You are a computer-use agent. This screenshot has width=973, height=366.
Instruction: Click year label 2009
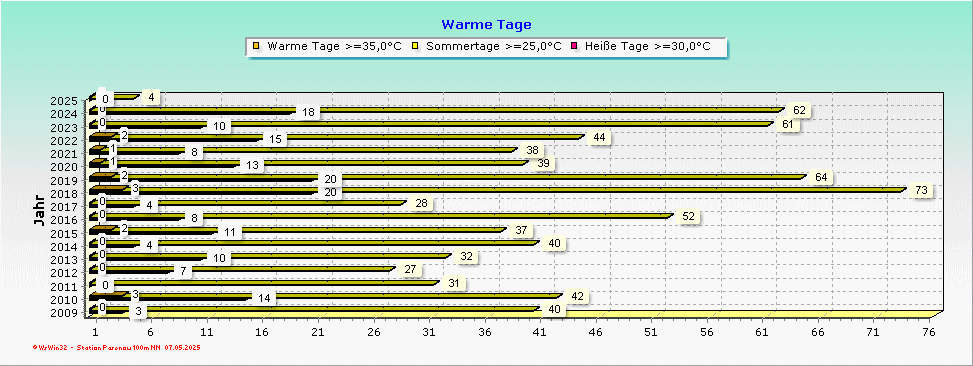[x=65, y=313]
